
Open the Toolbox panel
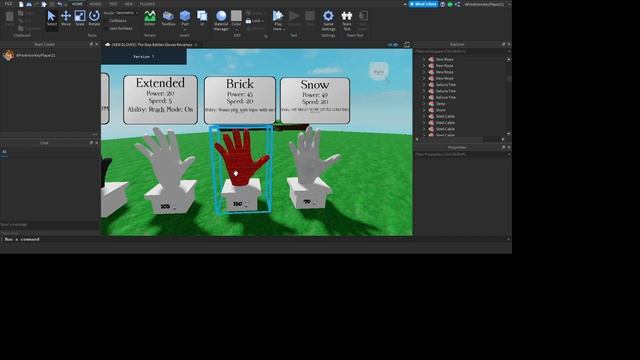tap(168, 19)
